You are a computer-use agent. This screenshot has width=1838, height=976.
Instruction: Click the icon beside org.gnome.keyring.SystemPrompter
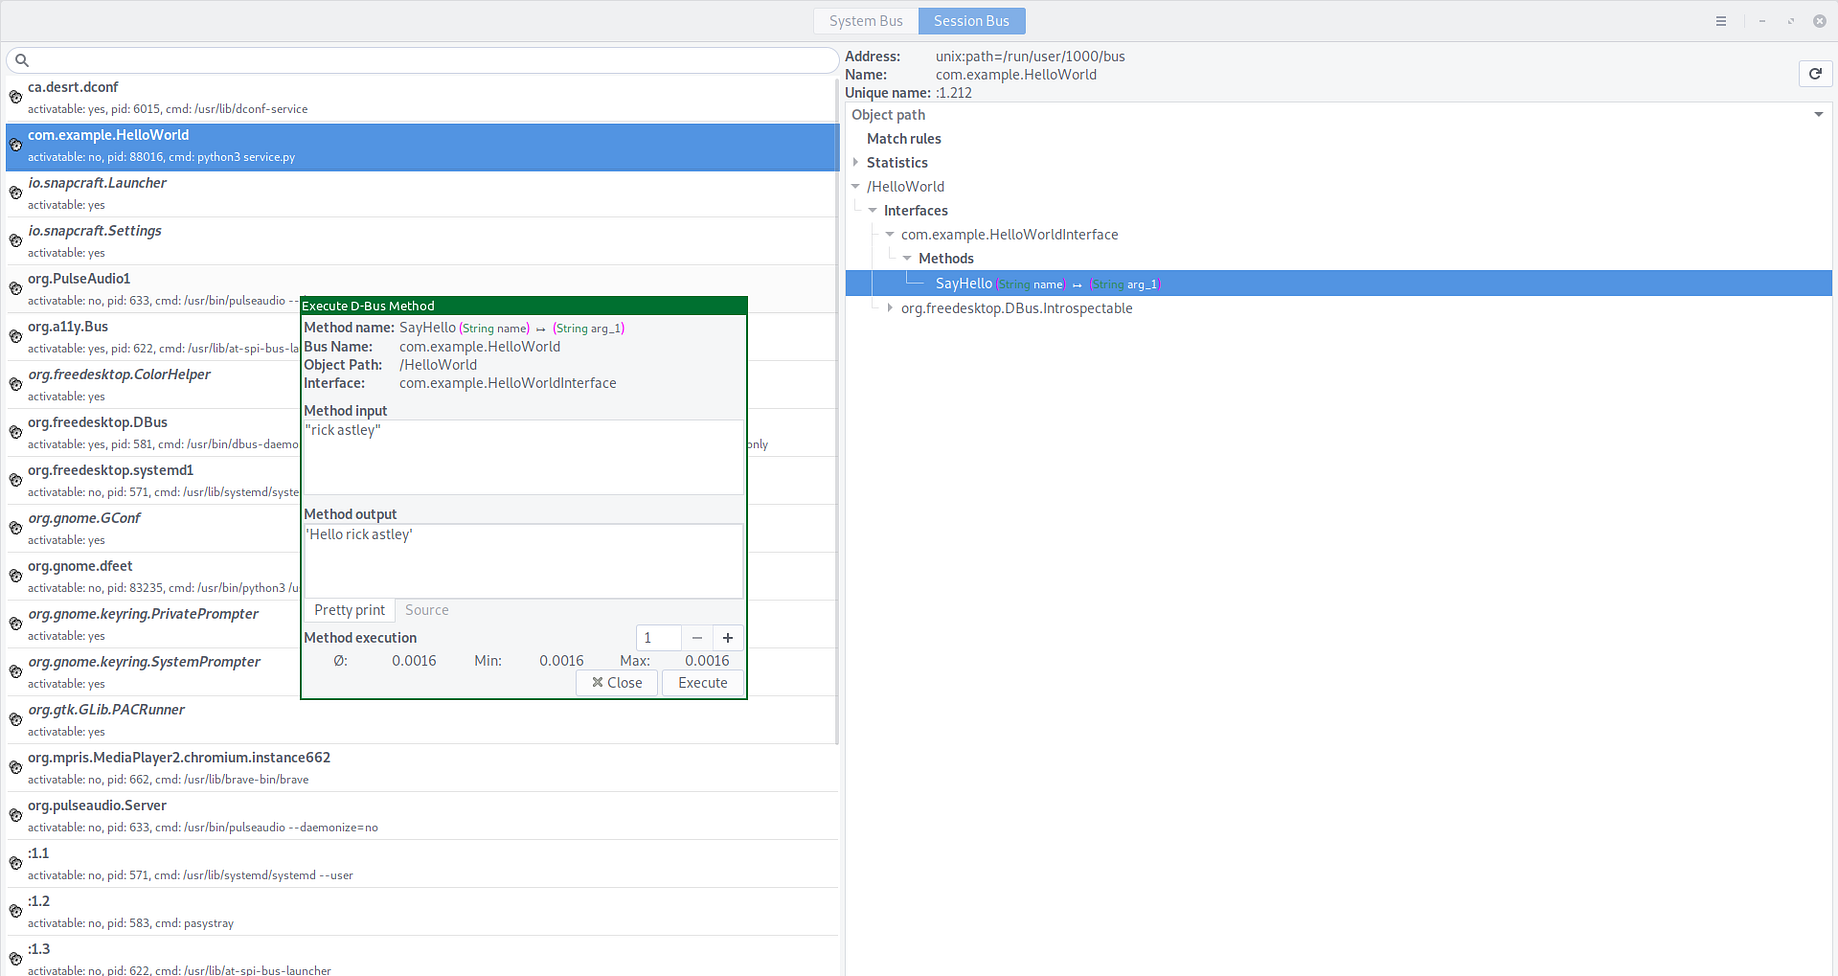click(16, 672)
